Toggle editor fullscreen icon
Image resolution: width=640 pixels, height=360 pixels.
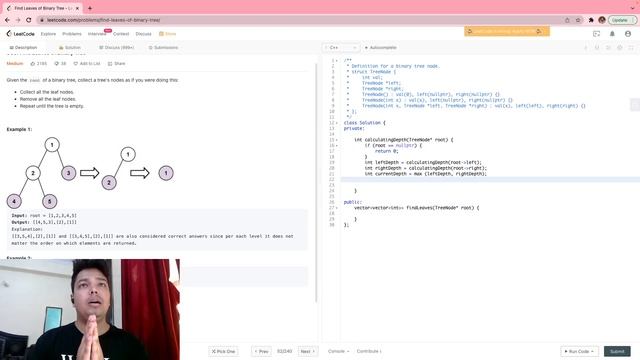[631, 48]
